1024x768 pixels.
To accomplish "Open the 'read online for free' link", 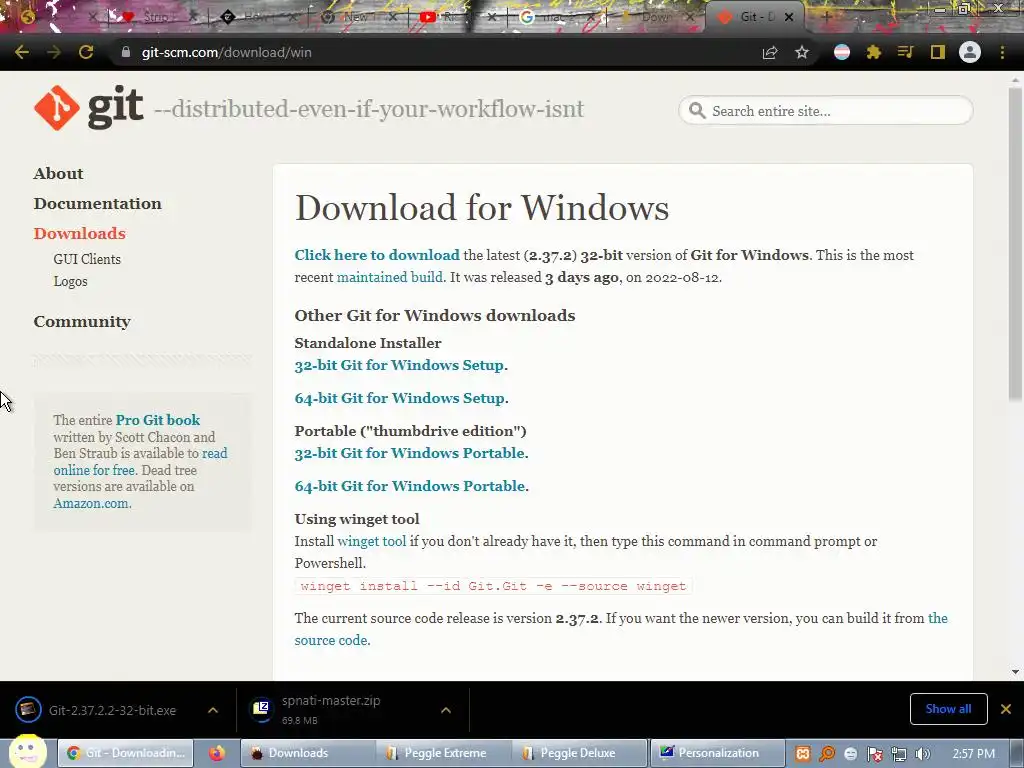I will [140, 462].
